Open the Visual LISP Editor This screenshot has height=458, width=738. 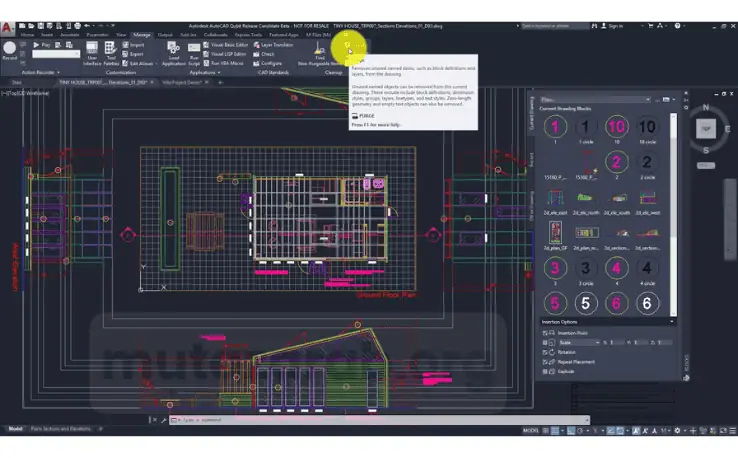225,54
